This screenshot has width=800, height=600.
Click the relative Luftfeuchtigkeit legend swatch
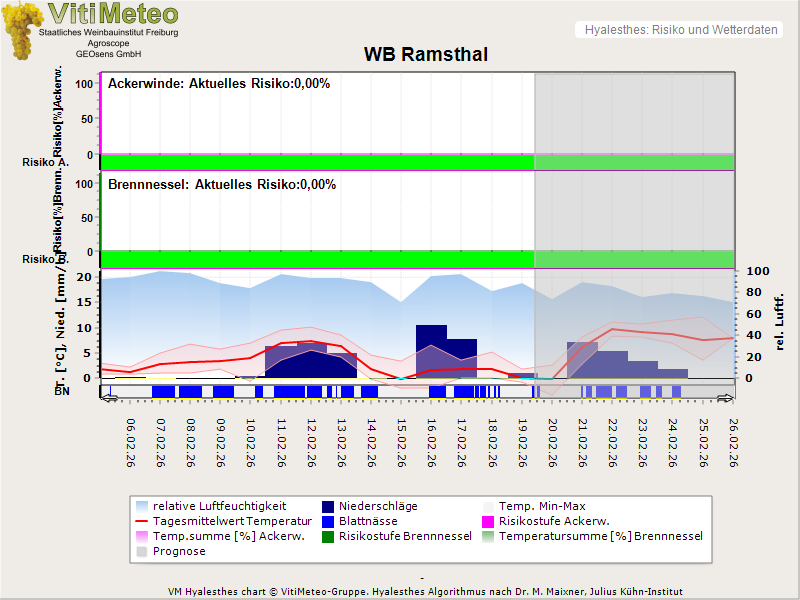pyautogui.click(x=142, y=507)
